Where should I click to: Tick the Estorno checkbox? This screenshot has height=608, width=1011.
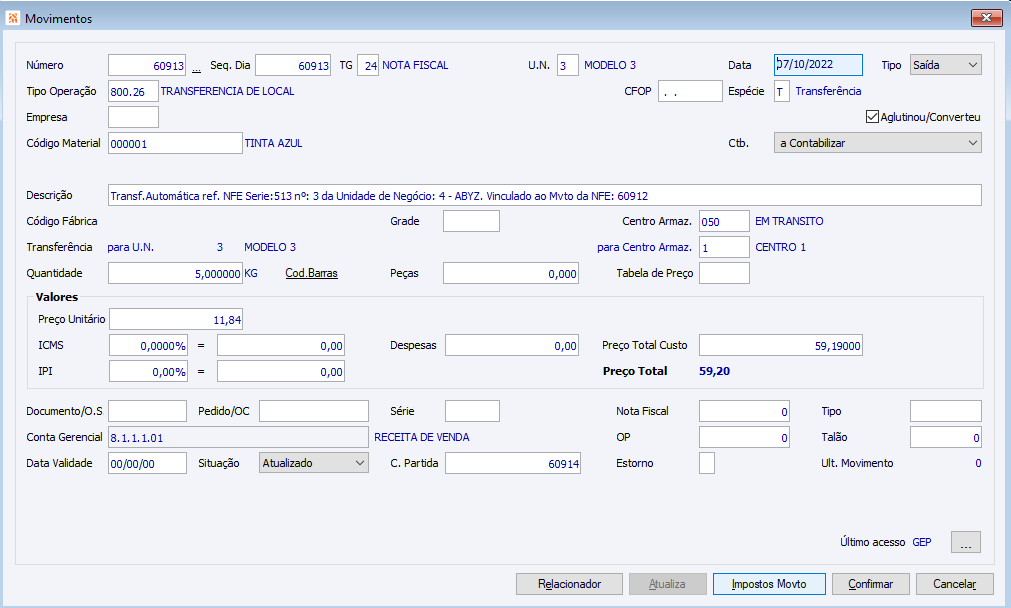coord(707,463)
